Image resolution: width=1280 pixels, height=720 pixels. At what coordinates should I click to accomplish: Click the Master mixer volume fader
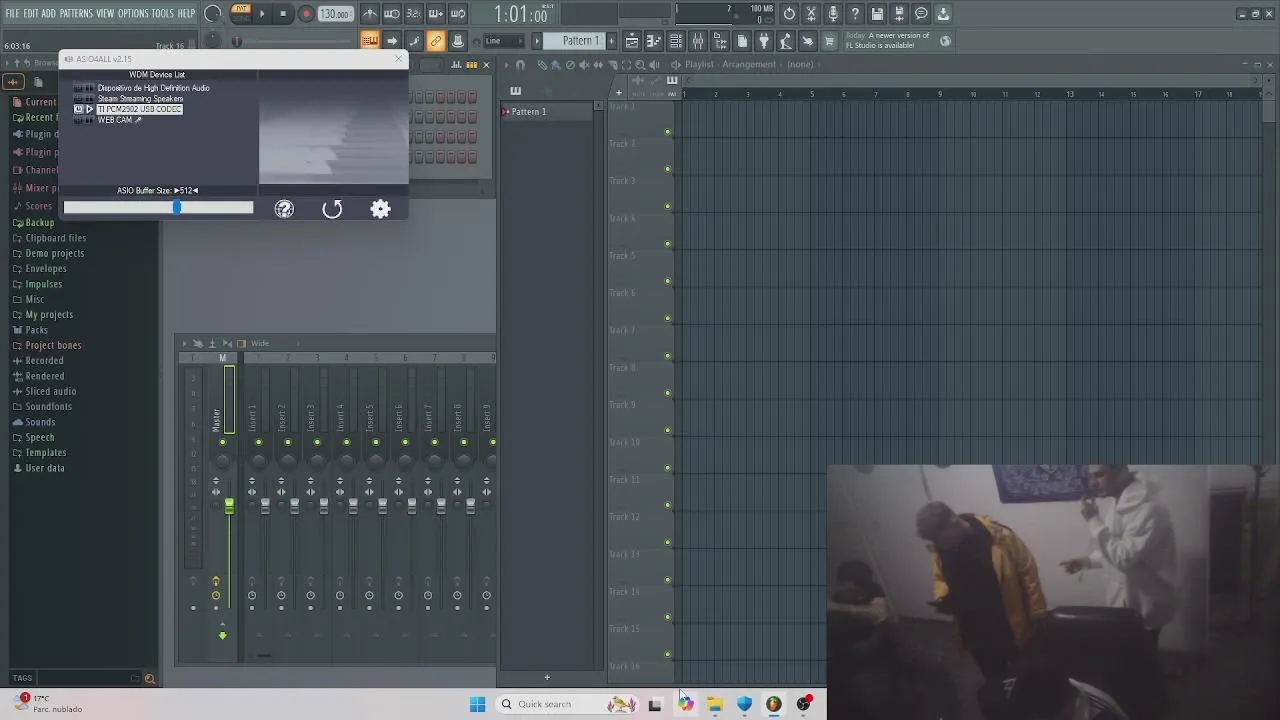[229, 506]
